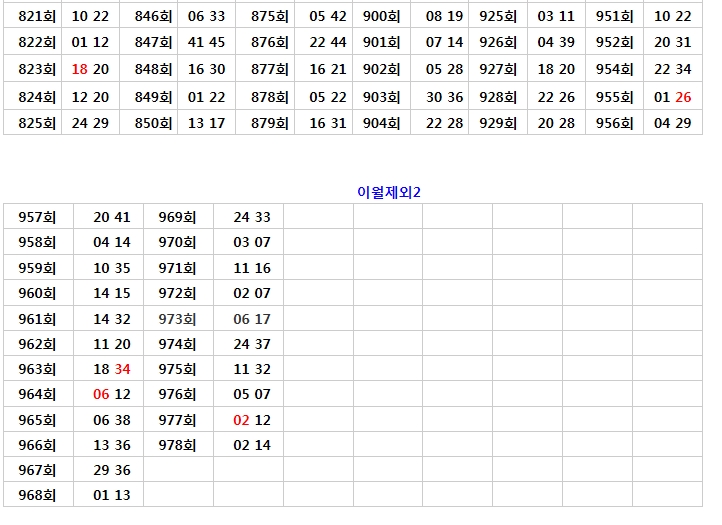Select the 879회 cell

(270, 123)
